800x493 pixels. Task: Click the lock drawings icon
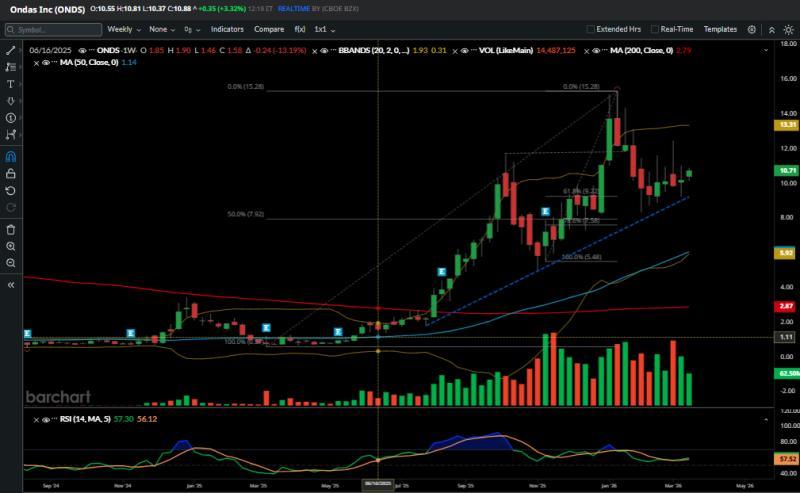(x=11, y=173)
